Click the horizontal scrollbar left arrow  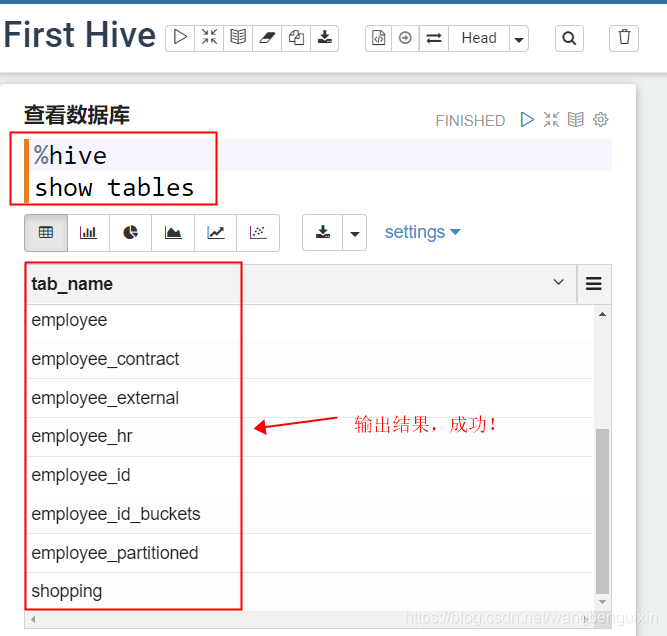pyautogui.click(x=33, y=619)
